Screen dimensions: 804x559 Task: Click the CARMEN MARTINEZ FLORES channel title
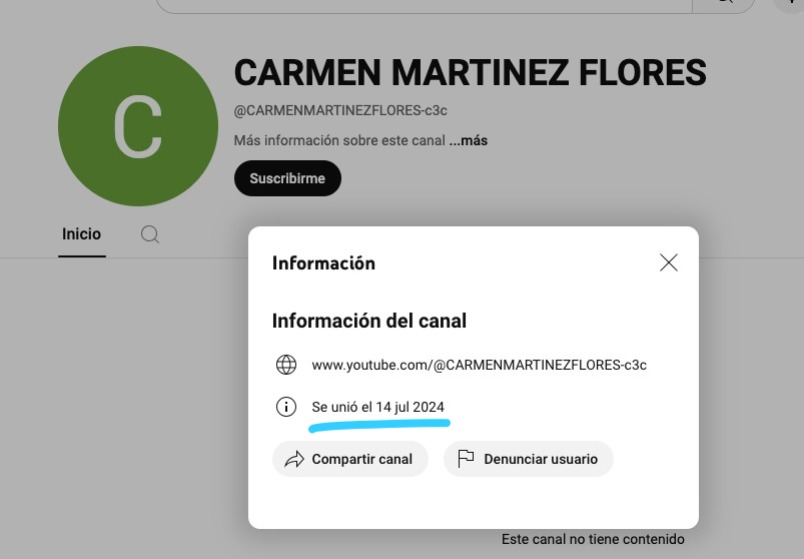point(470,73)
